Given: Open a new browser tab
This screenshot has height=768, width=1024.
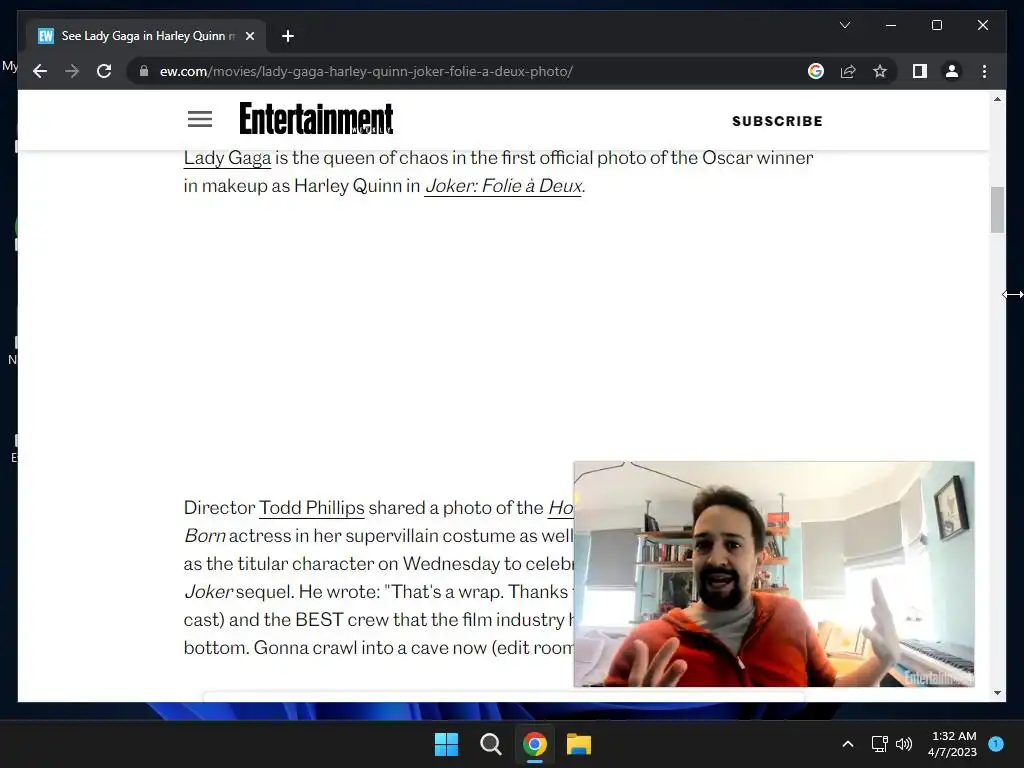Looking at the screenshot, I should coord(288,36).
